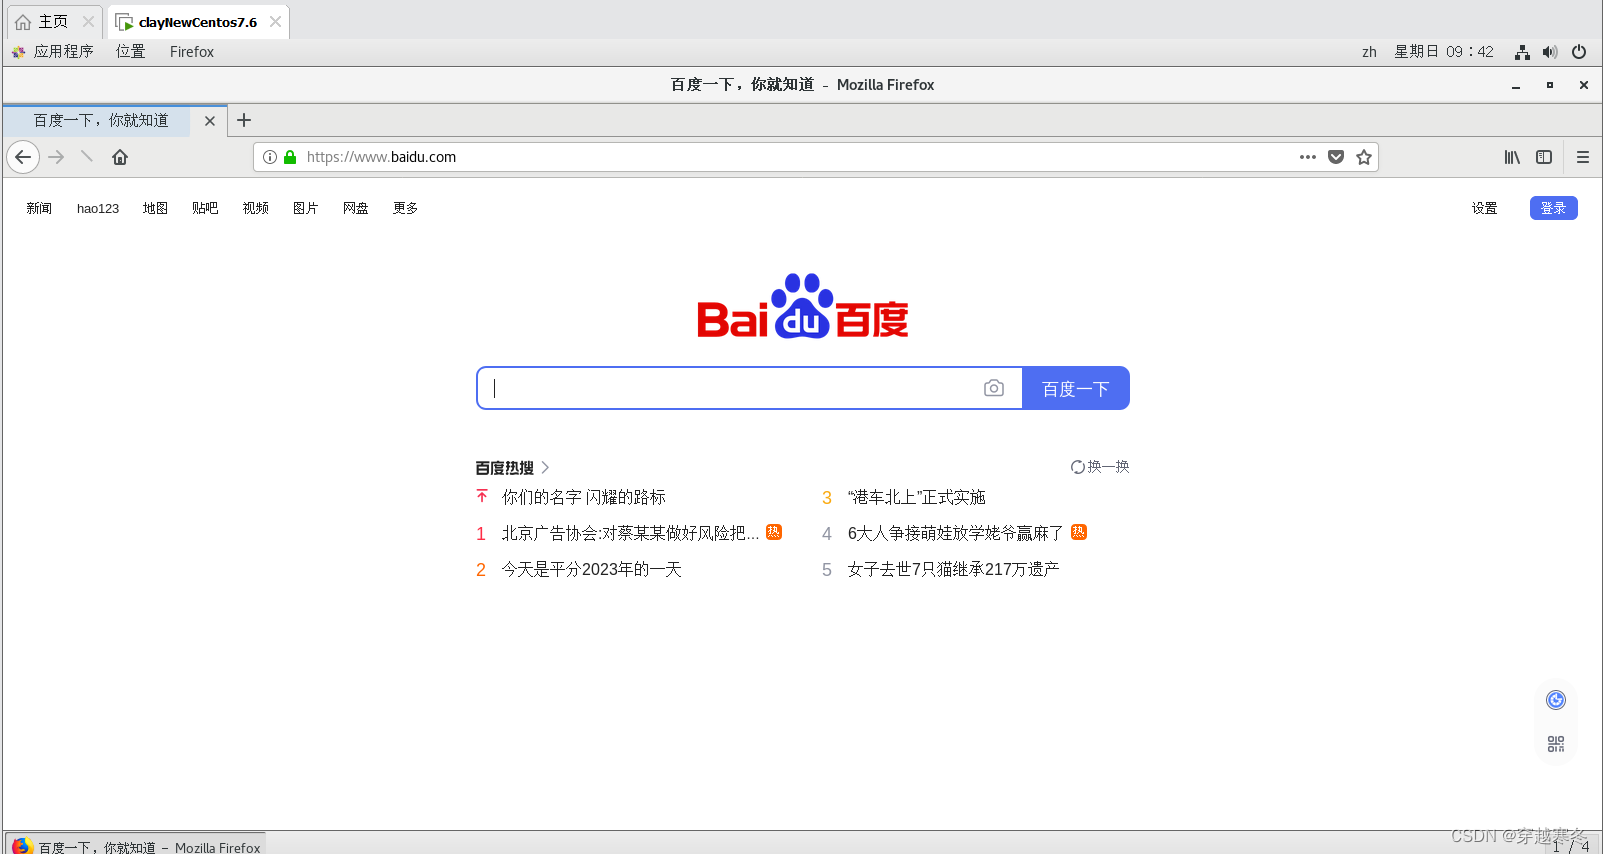Image resolution: width=1603 pixels, height=854 pixels.
Task: Open 应用程序 applications menu
Action: (x=53, y=52)
